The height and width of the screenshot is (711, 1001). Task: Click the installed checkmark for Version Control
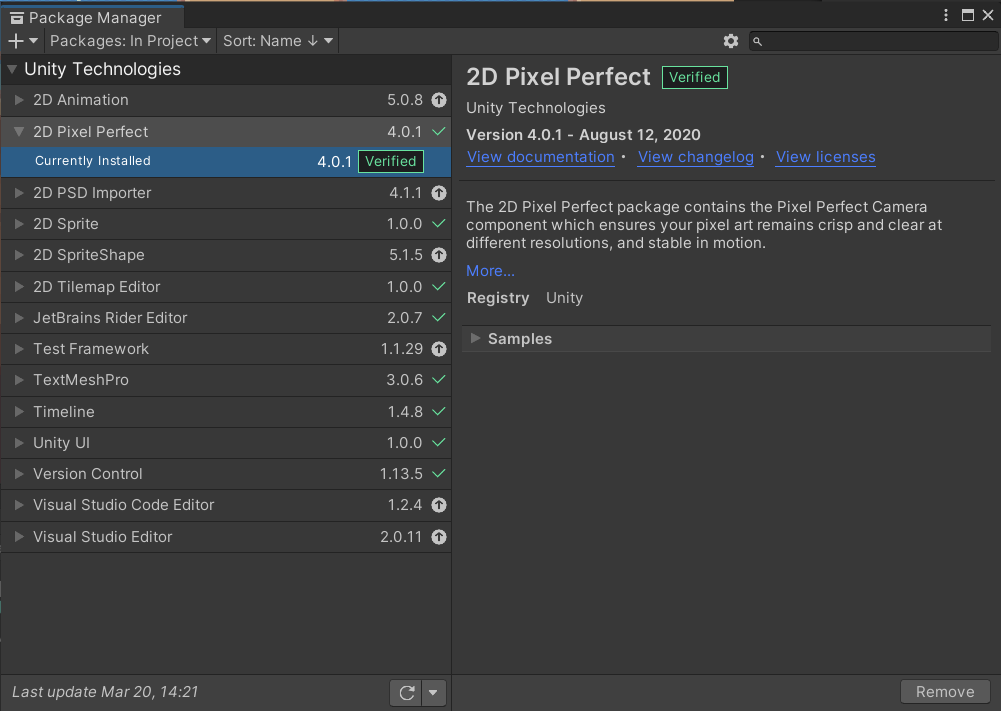[x=439, y=474]
